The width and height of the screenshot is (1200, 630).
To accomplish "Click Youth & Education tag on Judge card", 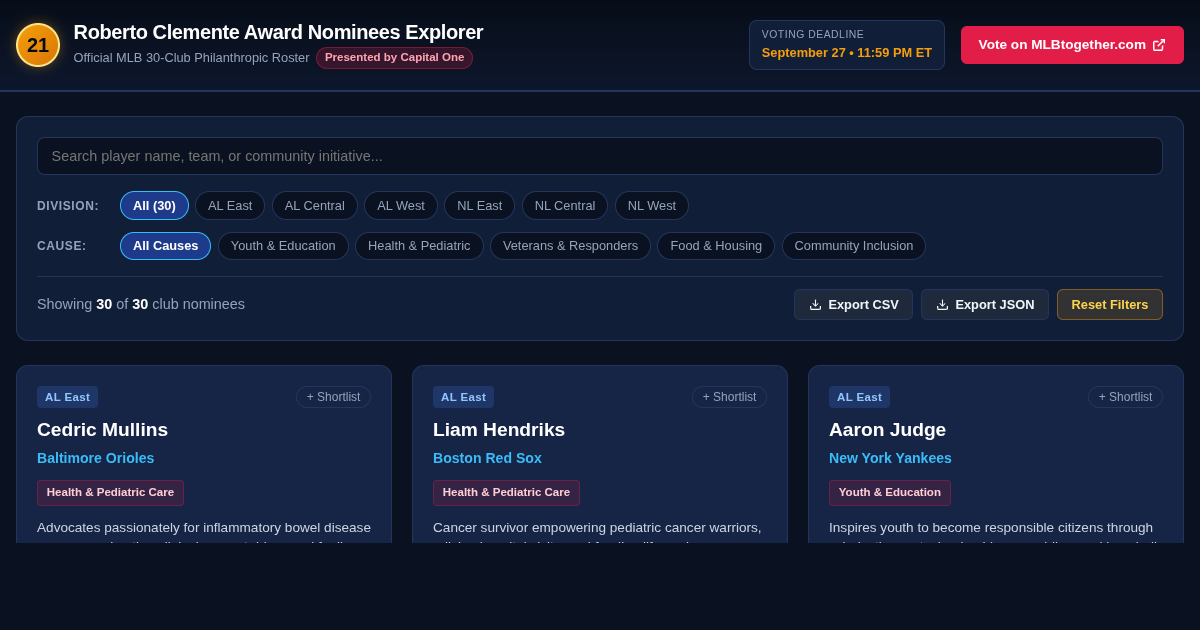I will click(890, 493).
